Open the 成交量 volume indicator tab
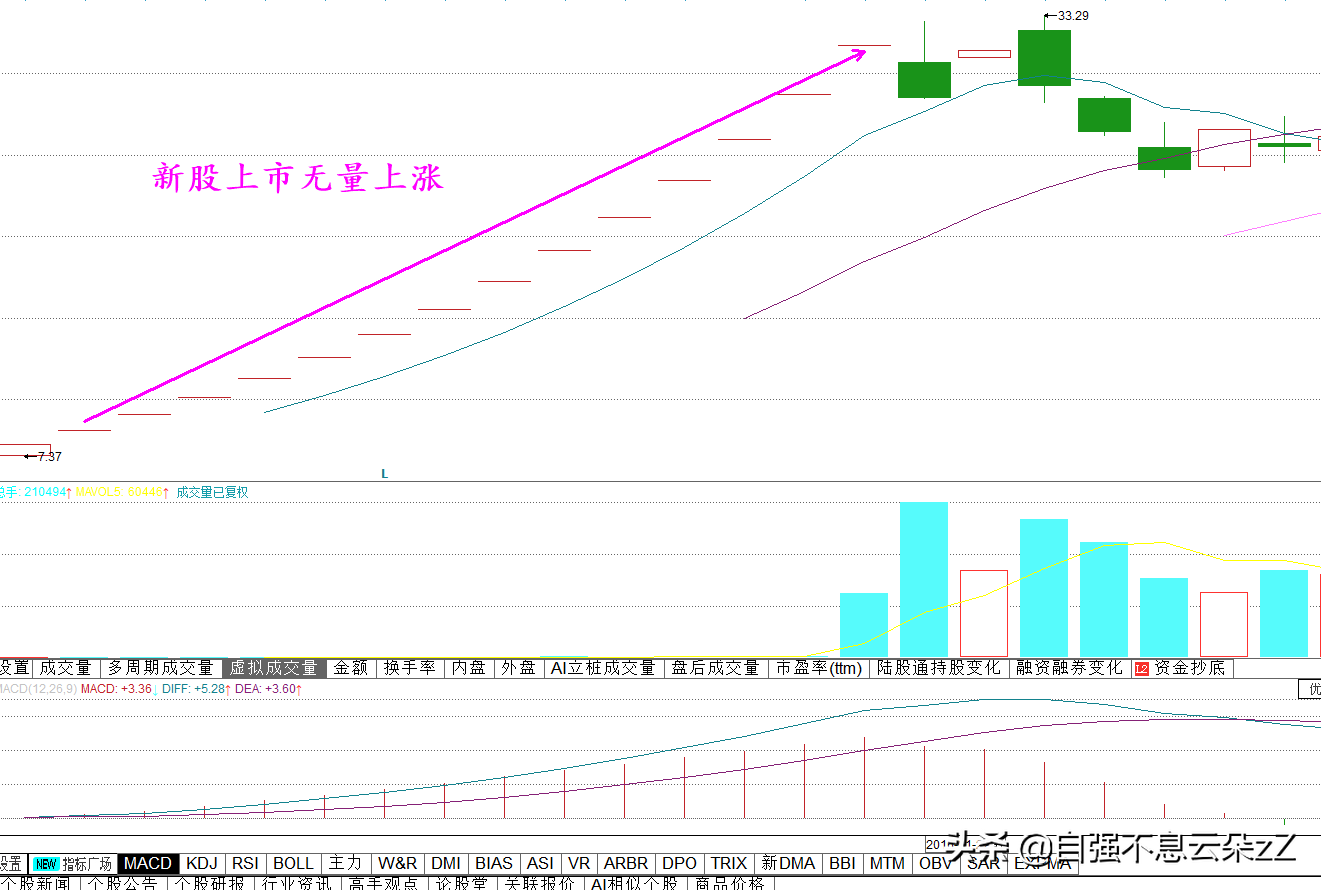The height and width of the screenshot is (890, 1321). point(66,668)
